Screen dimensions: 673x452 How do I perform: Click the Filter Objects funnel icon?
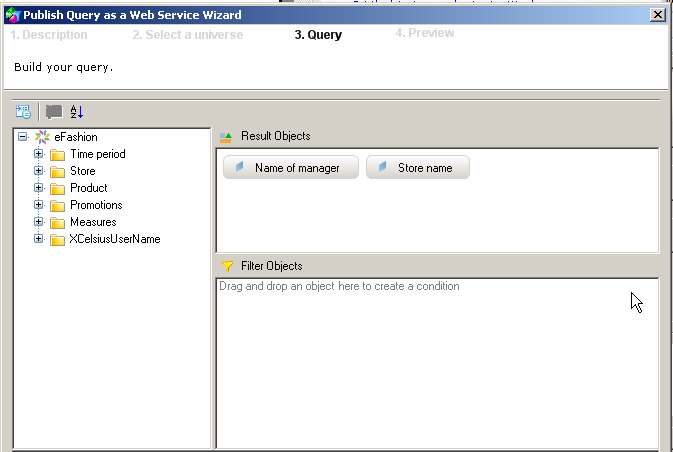227,266
